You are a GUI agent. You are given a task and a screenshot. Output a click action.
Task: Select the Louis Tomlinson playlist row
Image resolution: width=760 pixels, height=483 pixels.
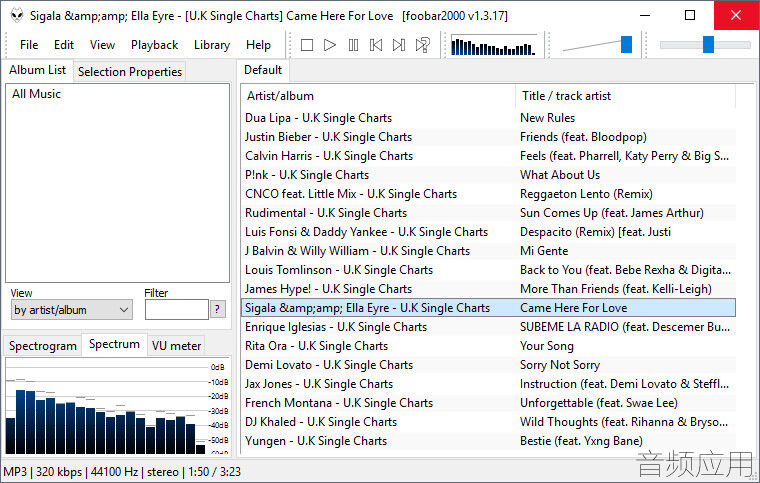[x=489, y=270]
